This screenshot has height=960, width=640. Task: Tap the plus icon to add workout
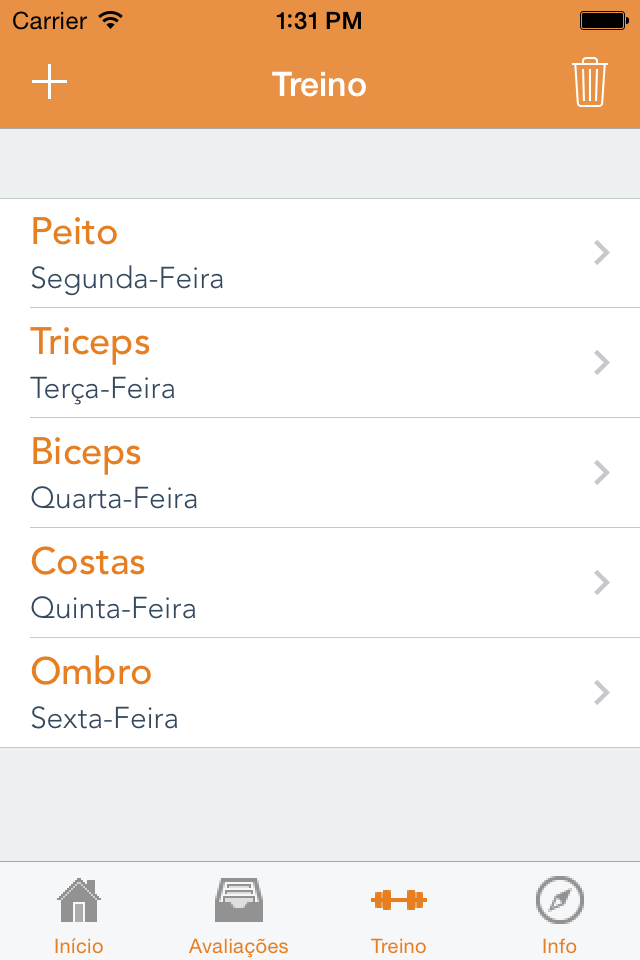(49, 83)
